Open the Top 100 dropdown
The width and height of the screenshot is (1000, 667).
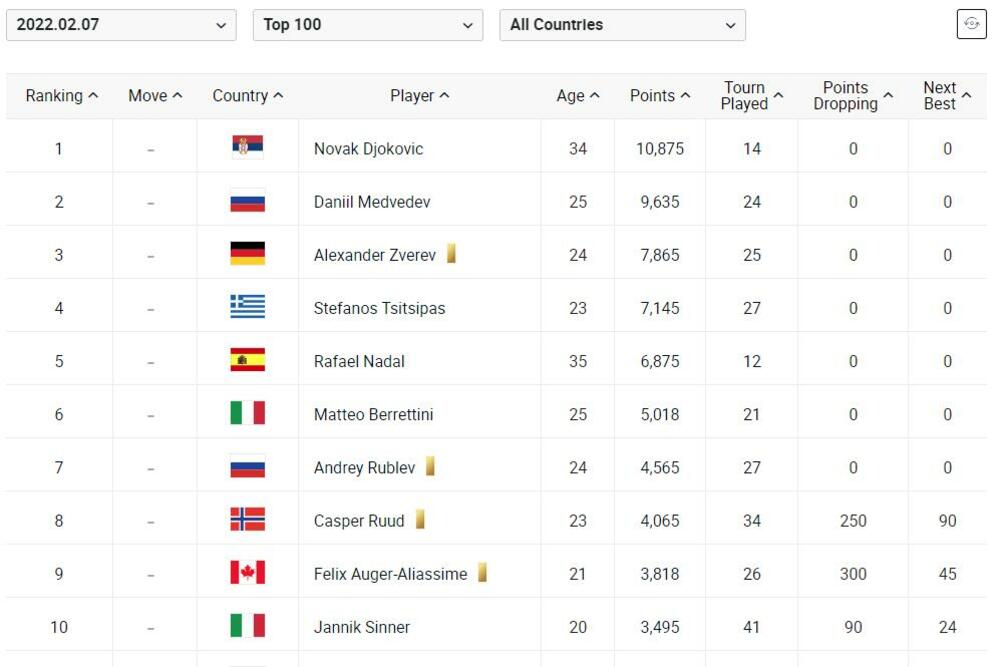pyautogui.click(x=365, y=22)
